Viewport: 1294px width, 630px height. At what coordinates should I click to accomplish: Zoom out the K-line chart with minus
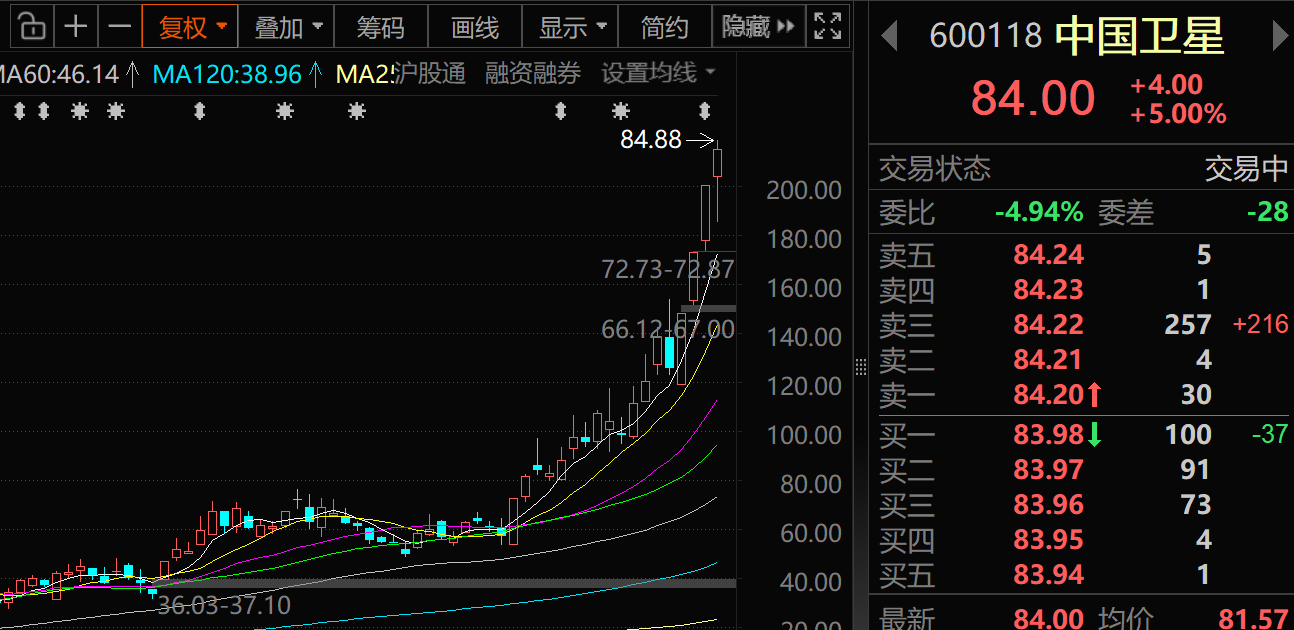coord(119,26)
